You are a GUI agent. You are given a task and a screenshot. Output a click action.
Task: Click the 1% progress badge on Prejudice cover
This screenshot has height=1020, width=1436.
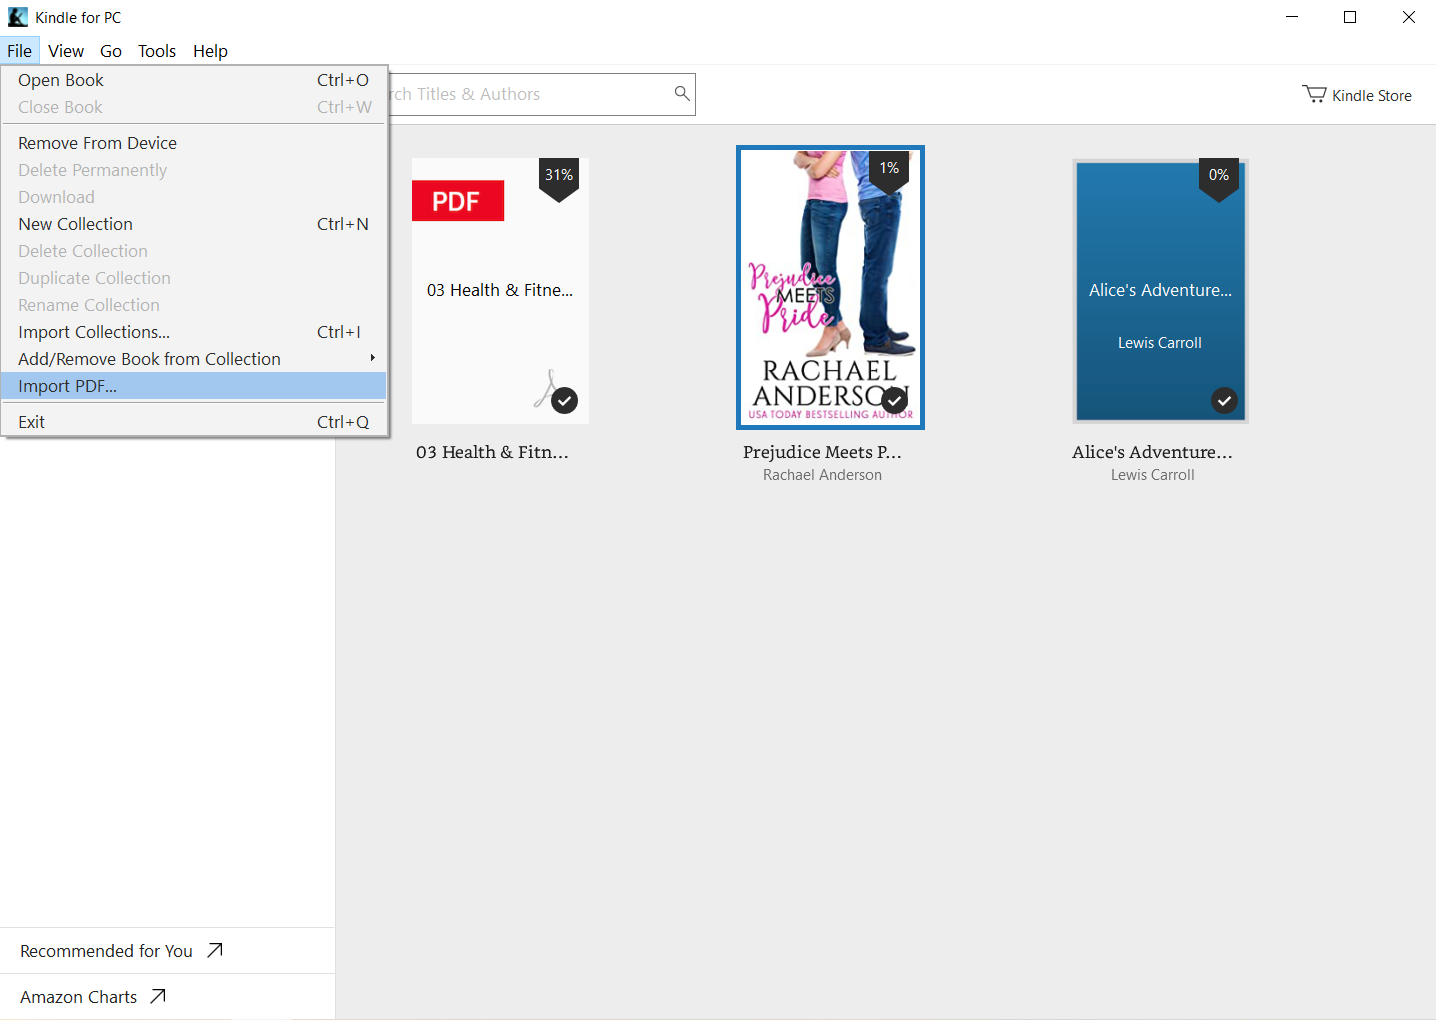(x=889, y=169)
